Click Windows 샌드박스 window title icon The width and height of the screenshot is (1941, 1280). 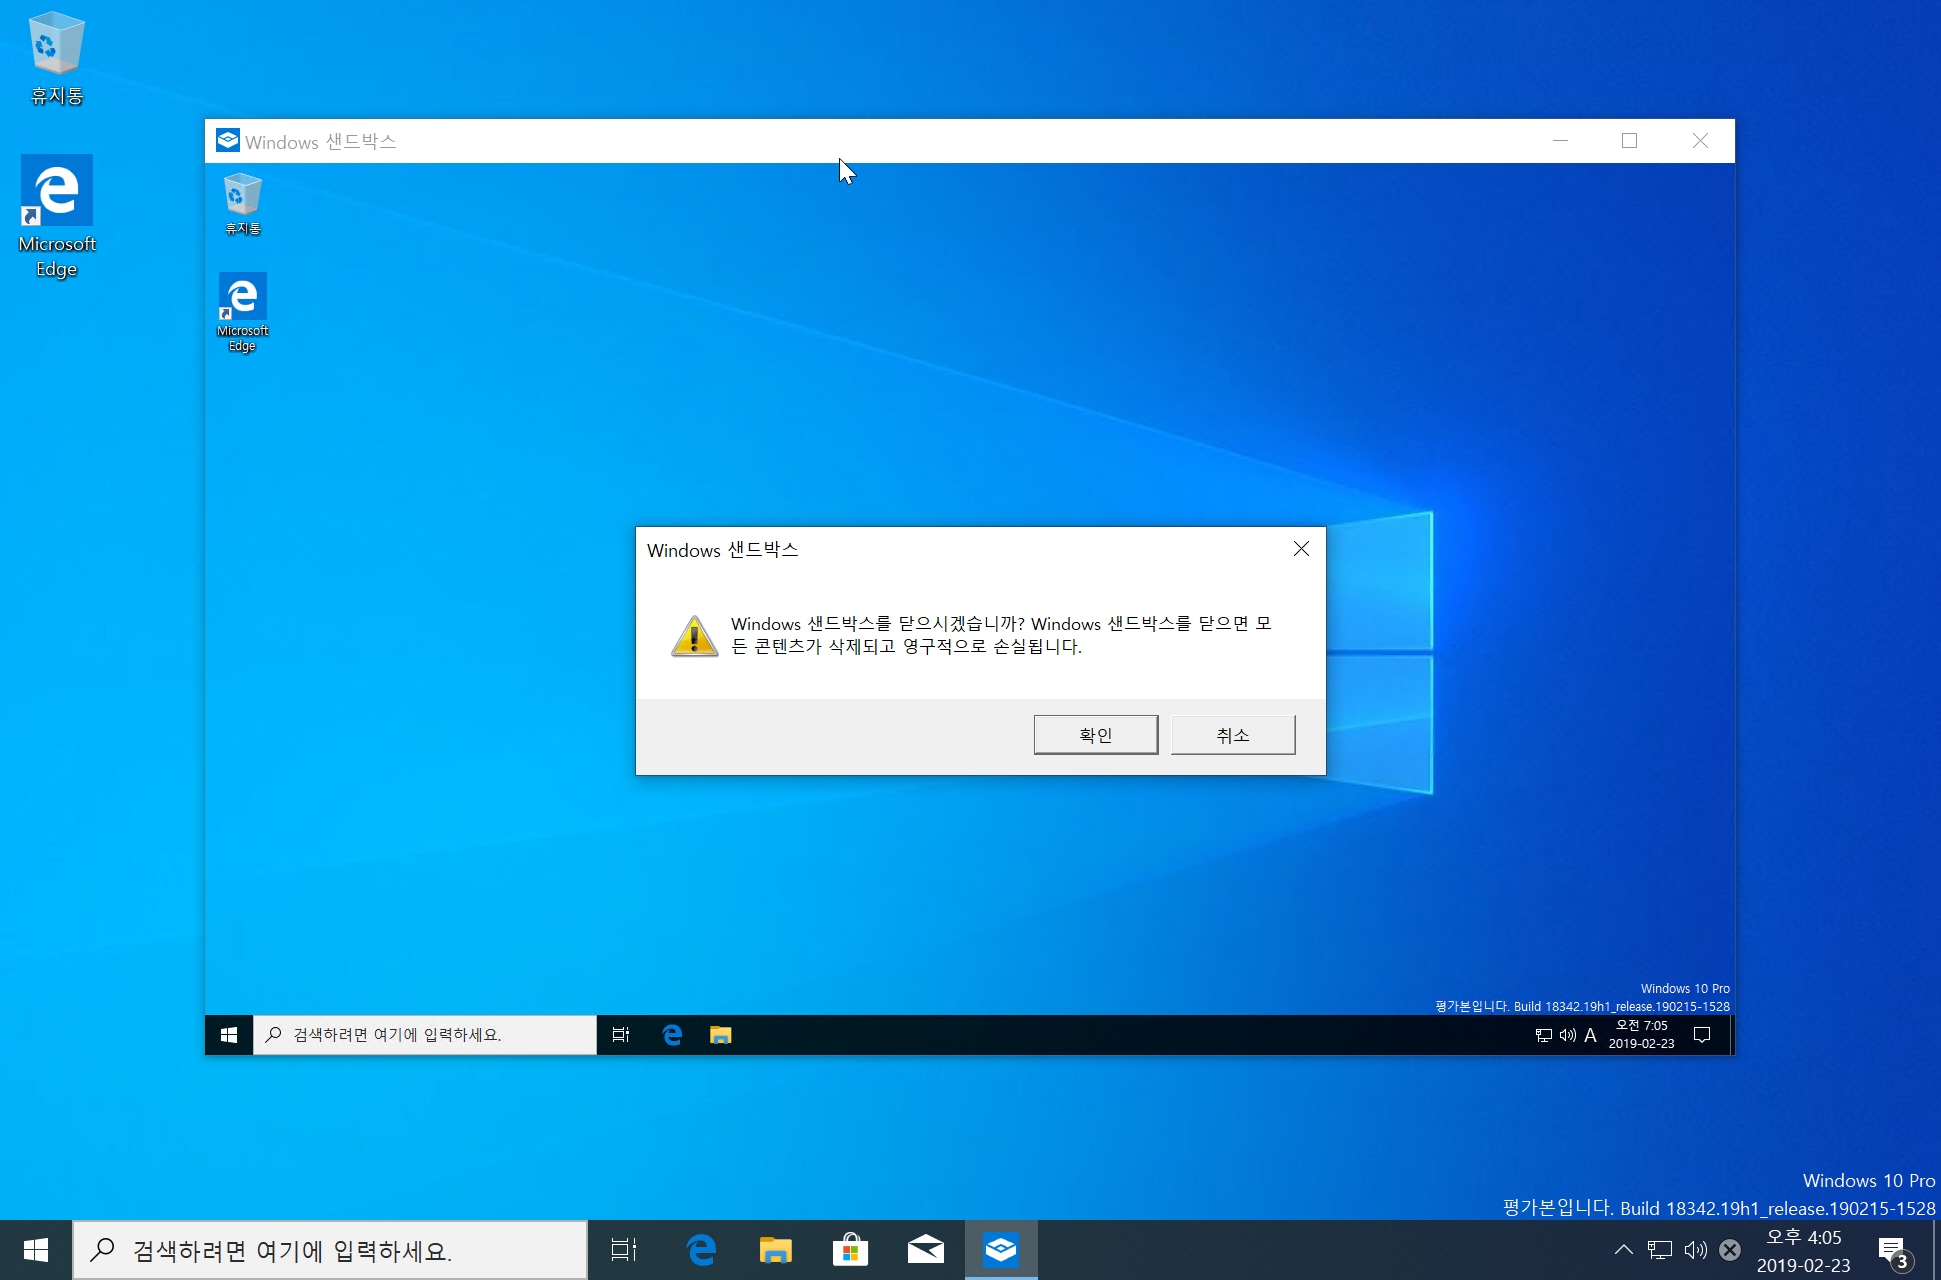228,141
